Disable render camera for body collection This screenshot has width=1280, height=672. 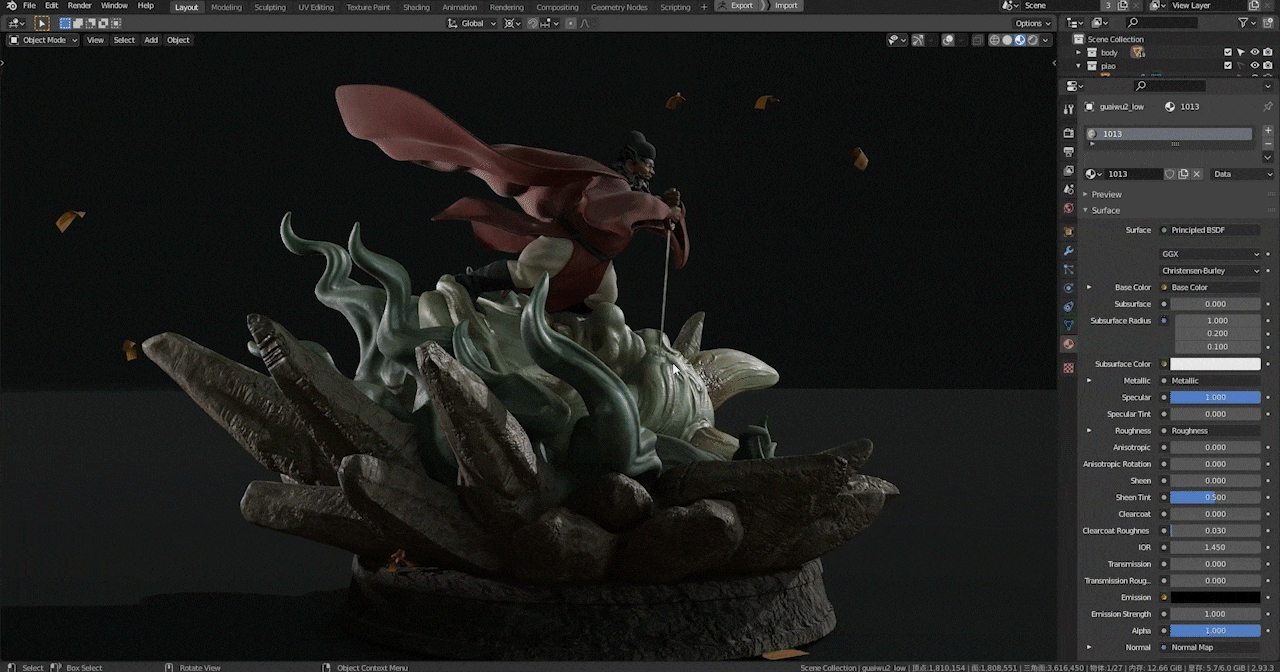pyautogui.click(x=1268, y=52)
